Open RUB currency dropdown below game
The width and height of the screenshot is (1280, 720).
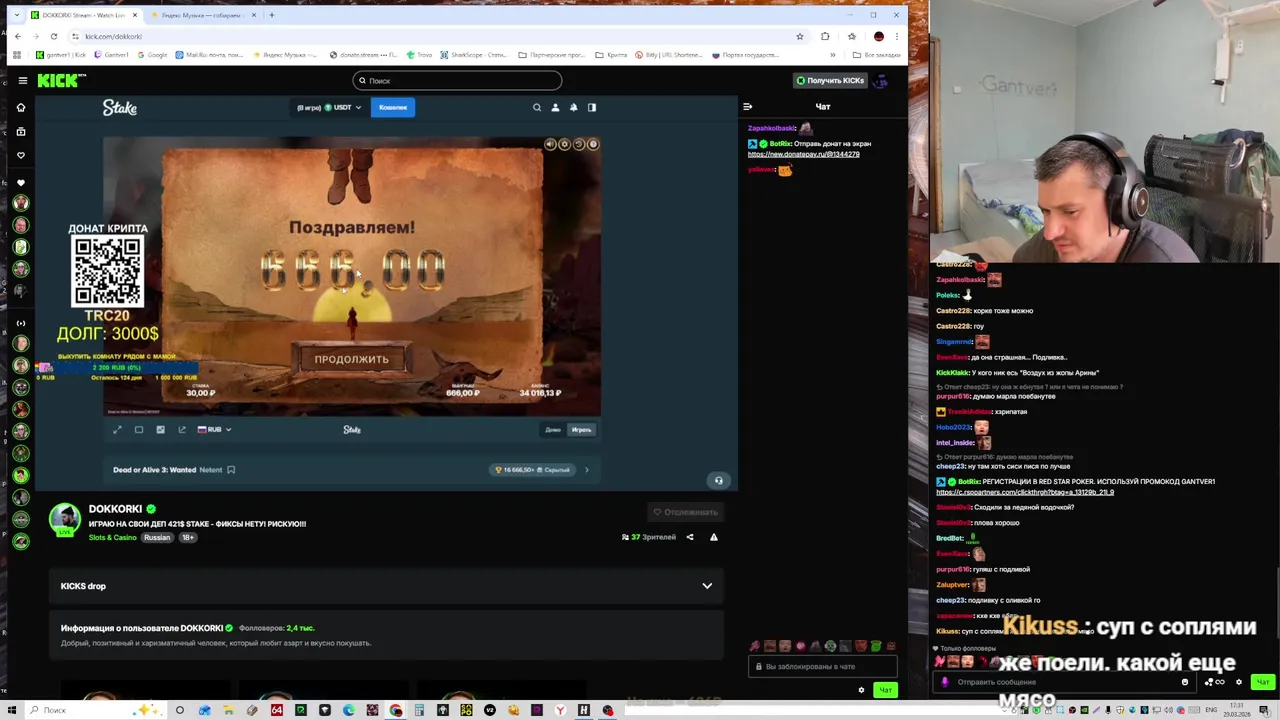coord(214,429)
